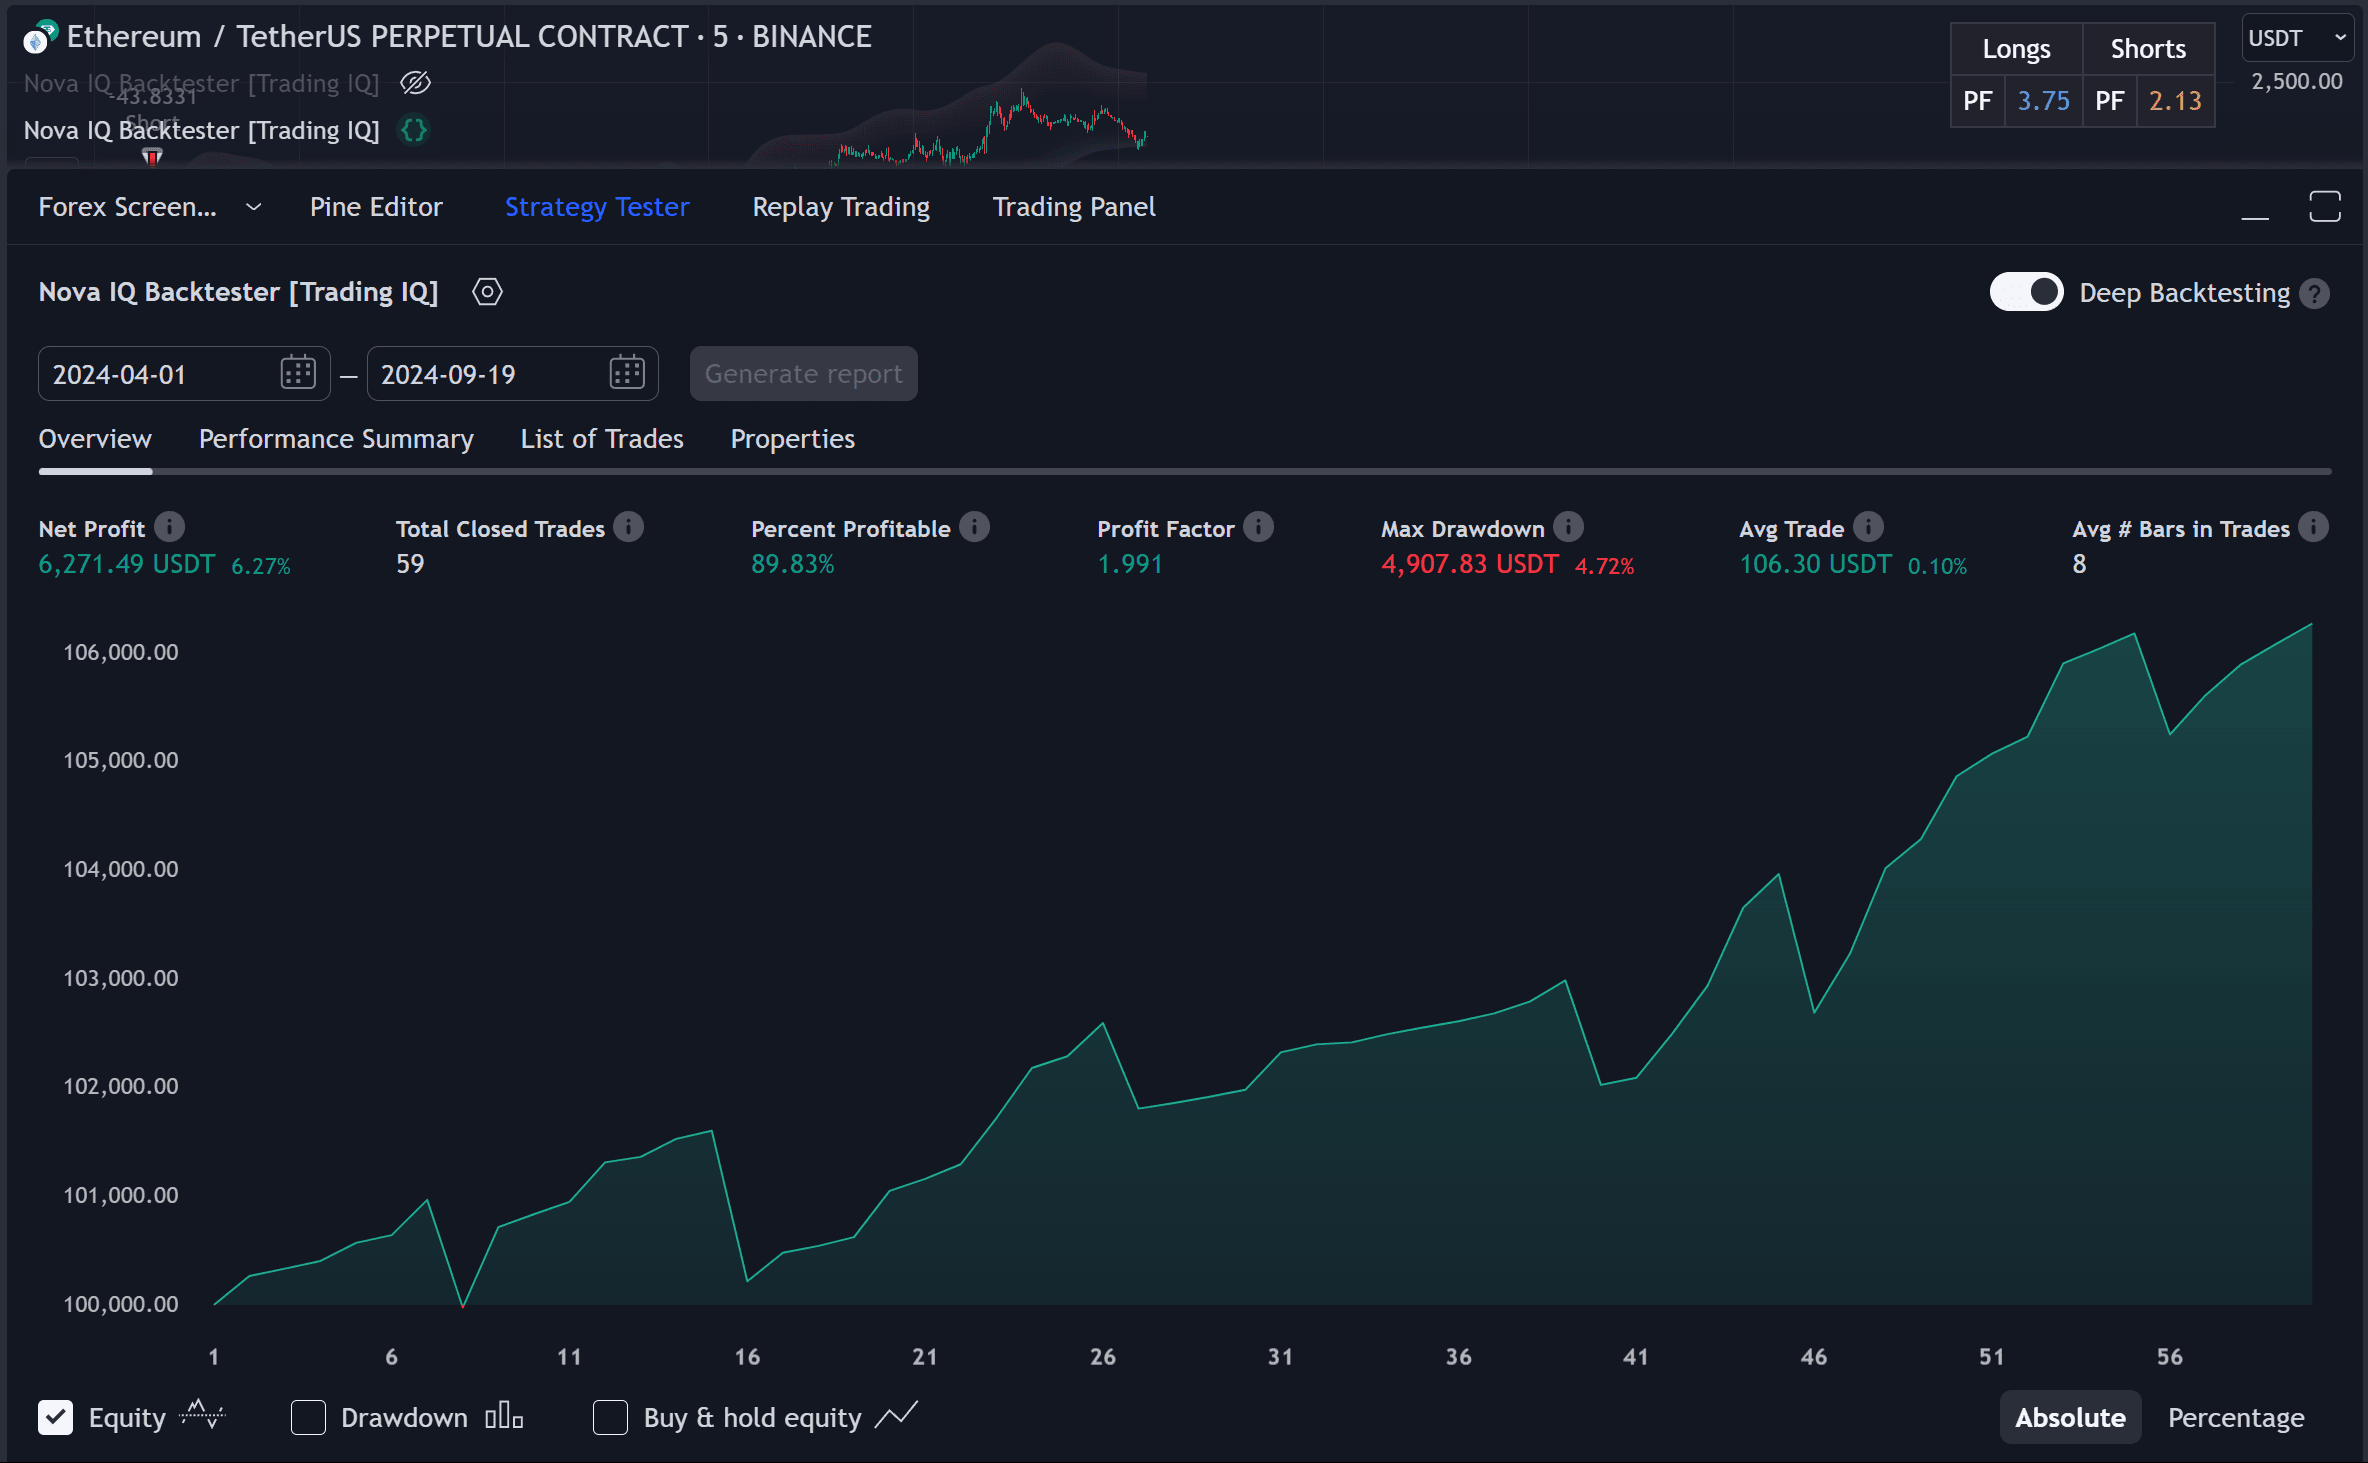The height and width of the screenshot is (1463, 2368).
Task: Click the Drawdown bars icon
Action: tap(504, 1416)
